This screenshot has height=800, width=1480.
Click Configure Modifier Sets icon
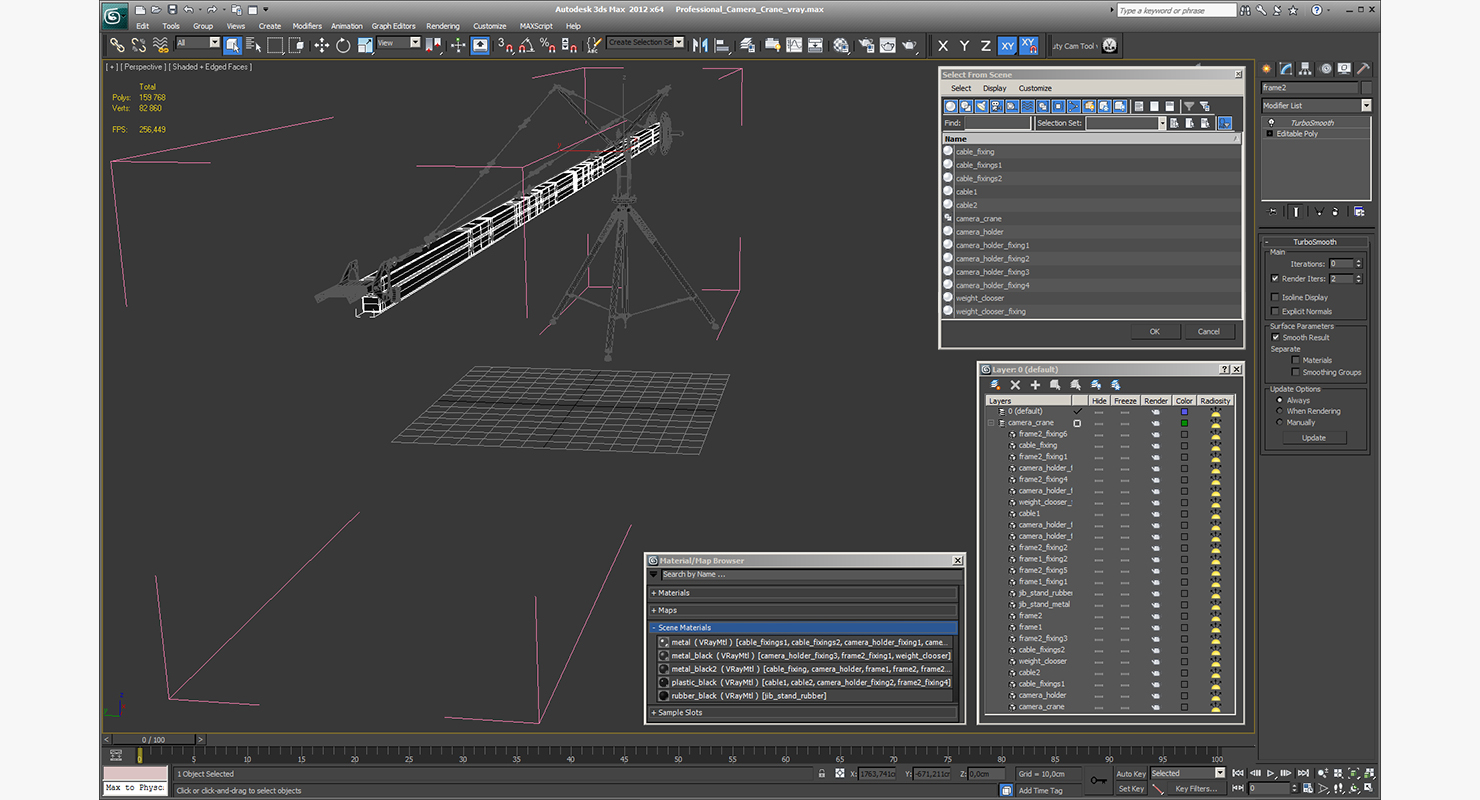[x=1359, y=211]
